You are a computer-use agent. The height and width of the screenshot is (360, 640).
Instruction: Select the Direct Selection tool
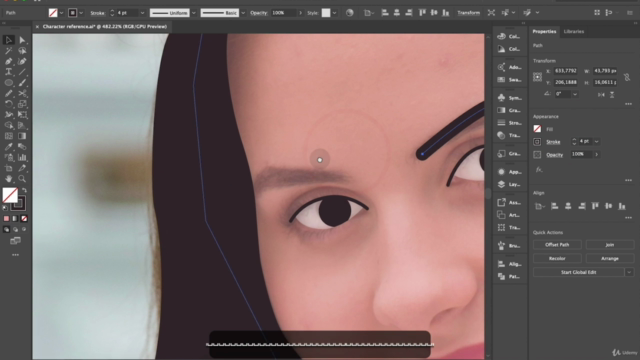click(22, 40)
